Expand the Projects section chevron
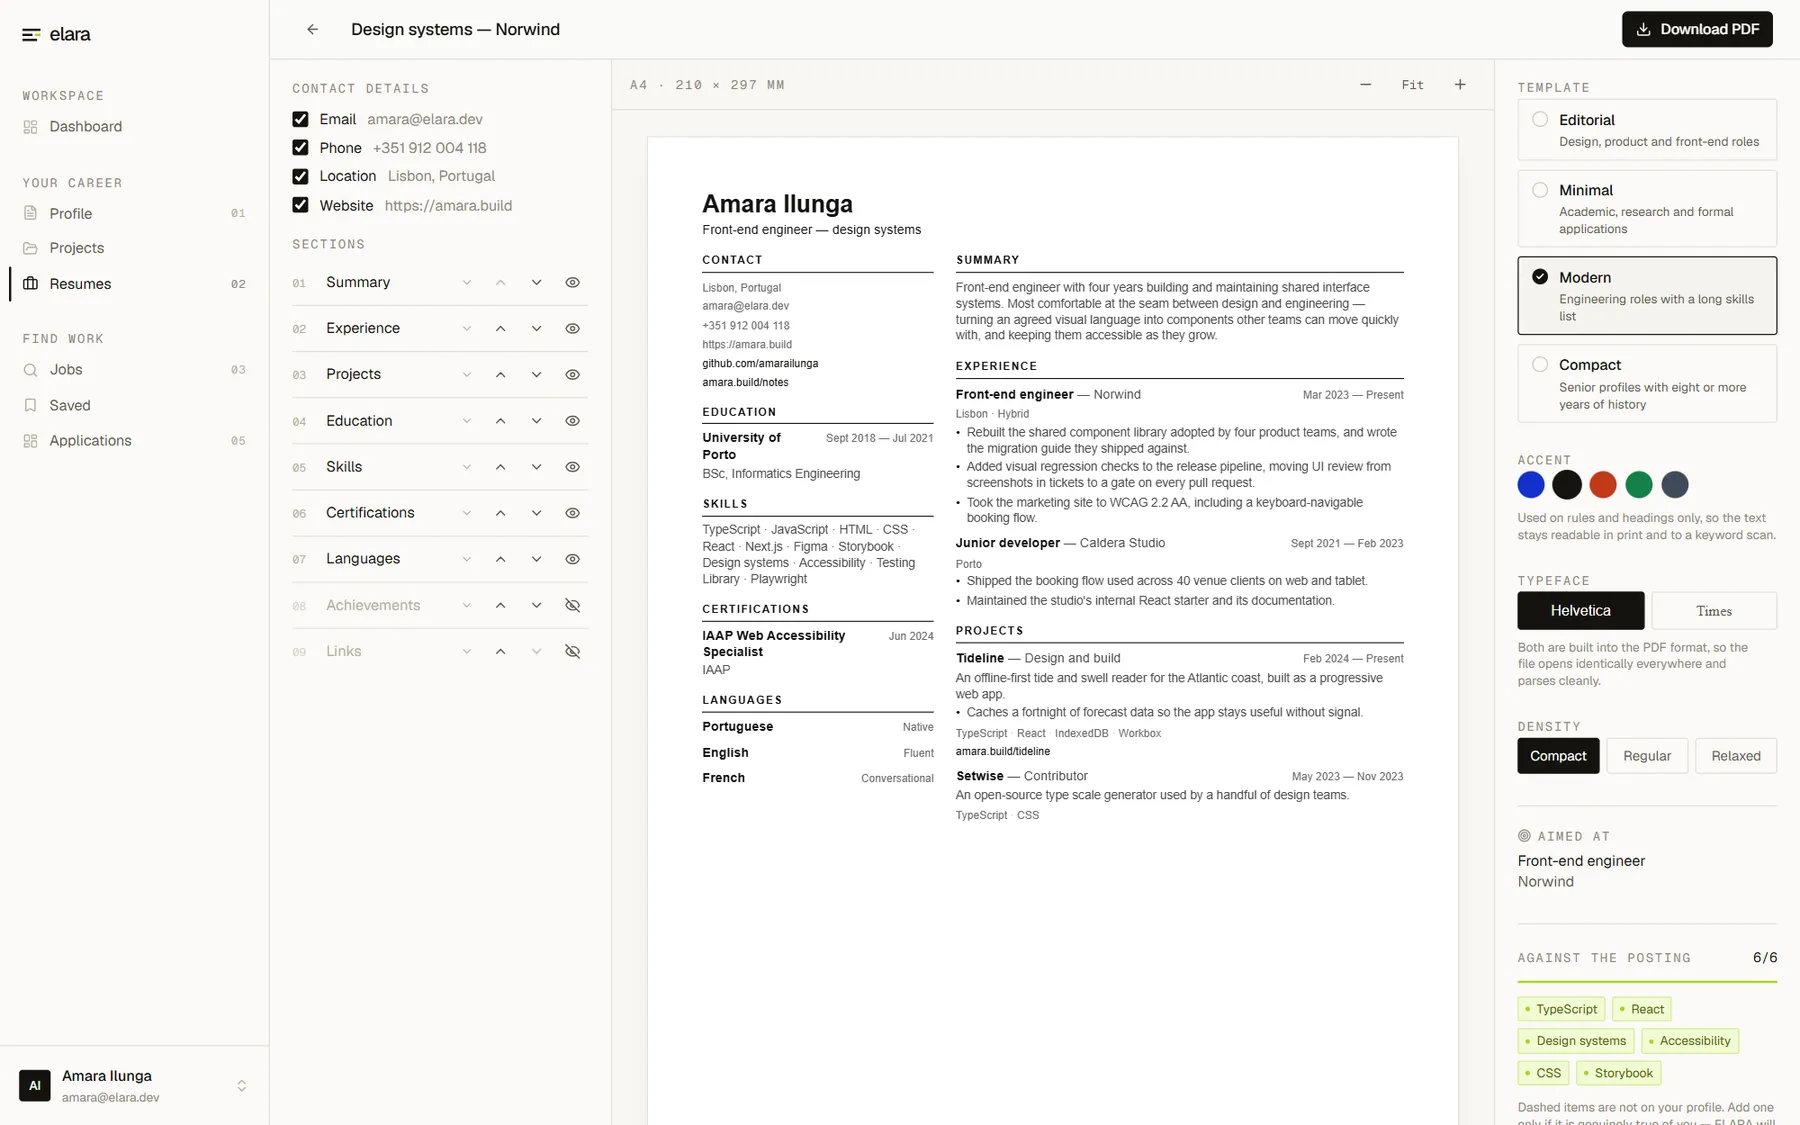Image resolution: width=1800 pixels, height=1125 pixels. pos(467,375)
